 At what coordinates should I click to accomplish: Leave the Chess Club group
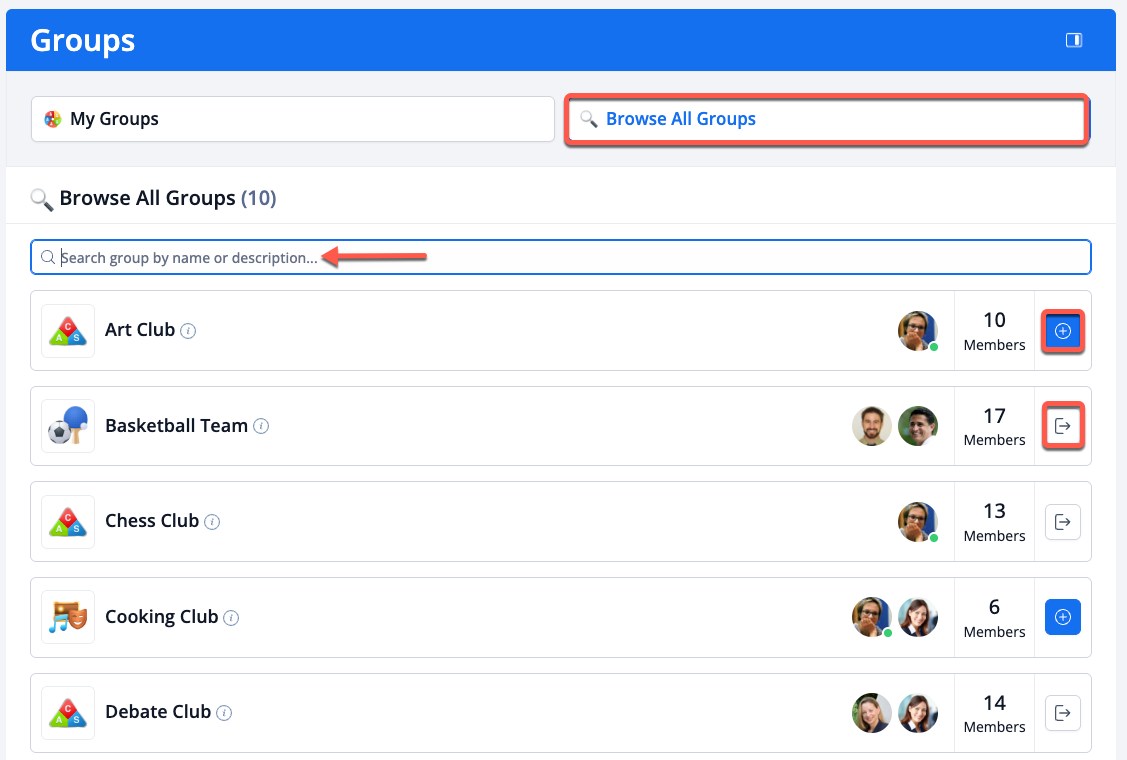(1062, 522)
